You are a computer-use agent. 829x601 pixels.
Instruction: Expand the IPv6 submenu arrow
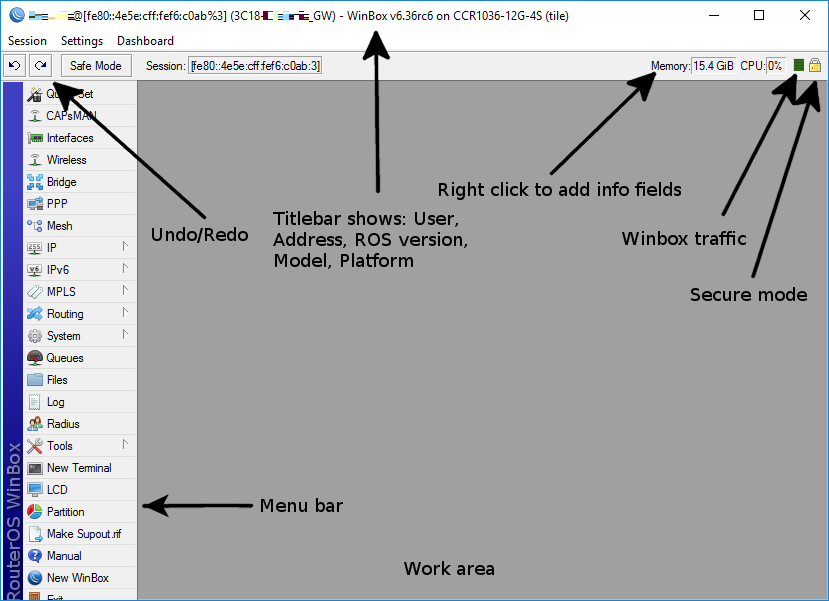coord(125,269)
